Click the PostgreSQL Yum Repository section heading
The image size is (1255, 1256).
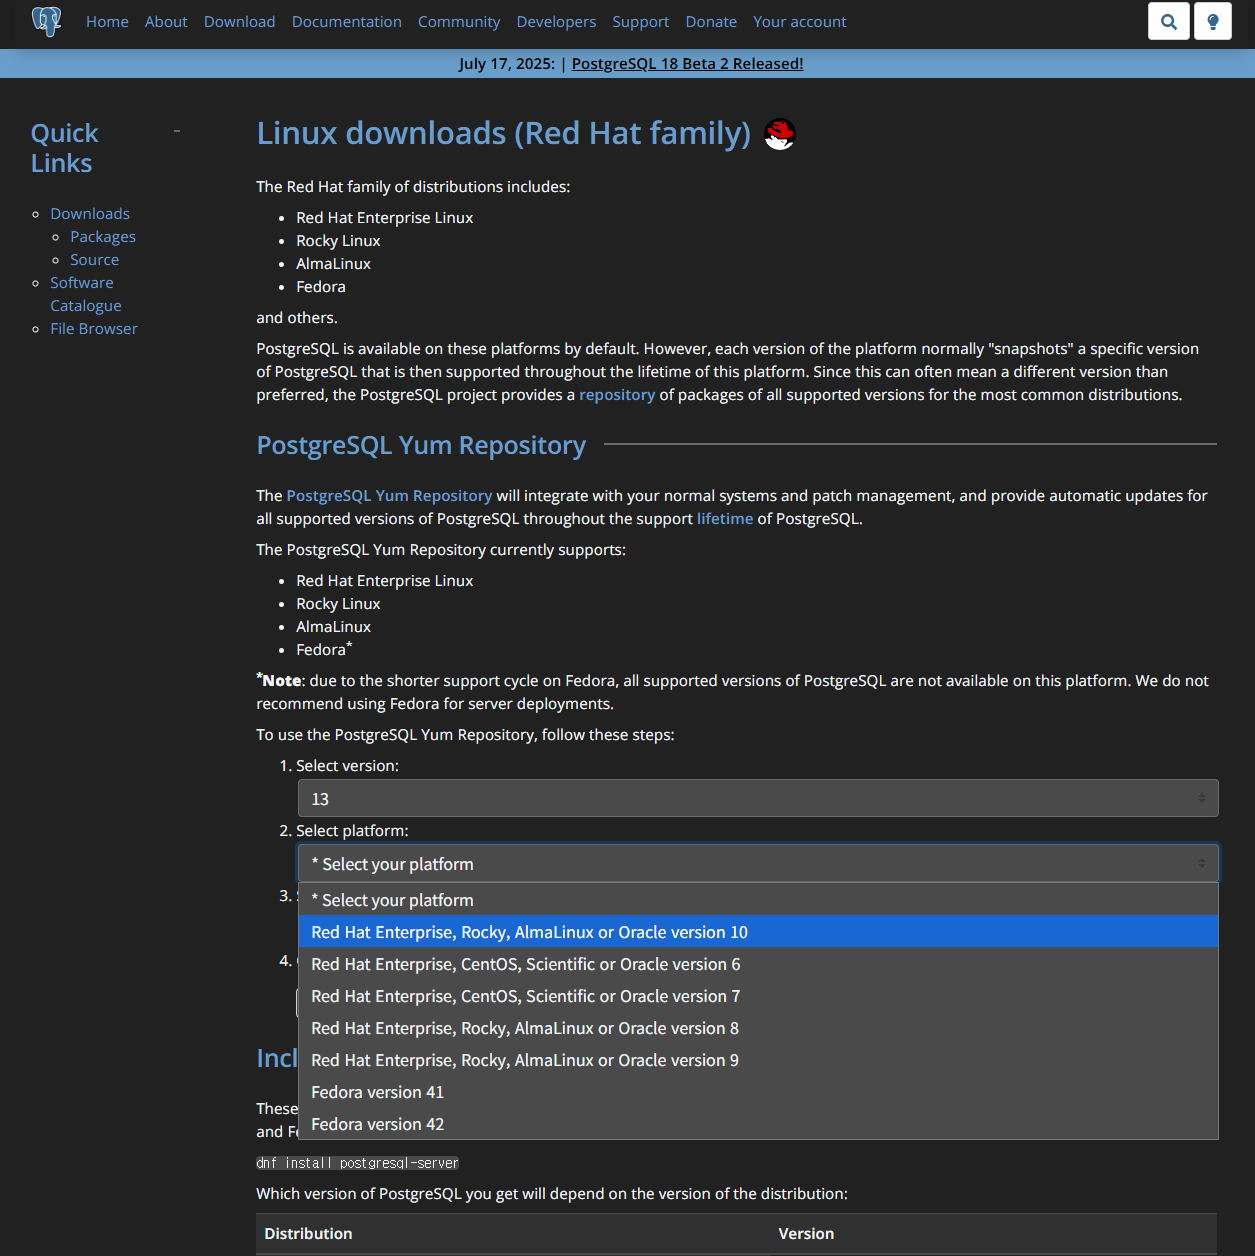[421, 445]
